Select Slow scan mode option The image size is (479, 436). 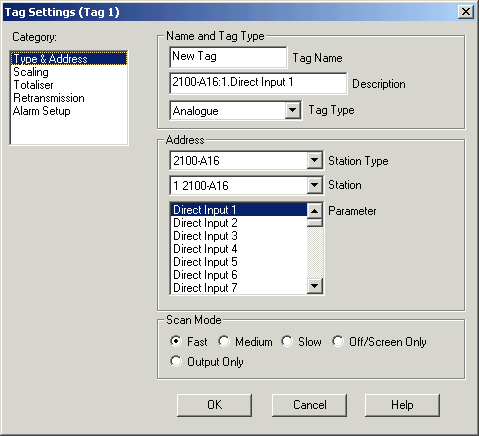(x=287, y=341)
